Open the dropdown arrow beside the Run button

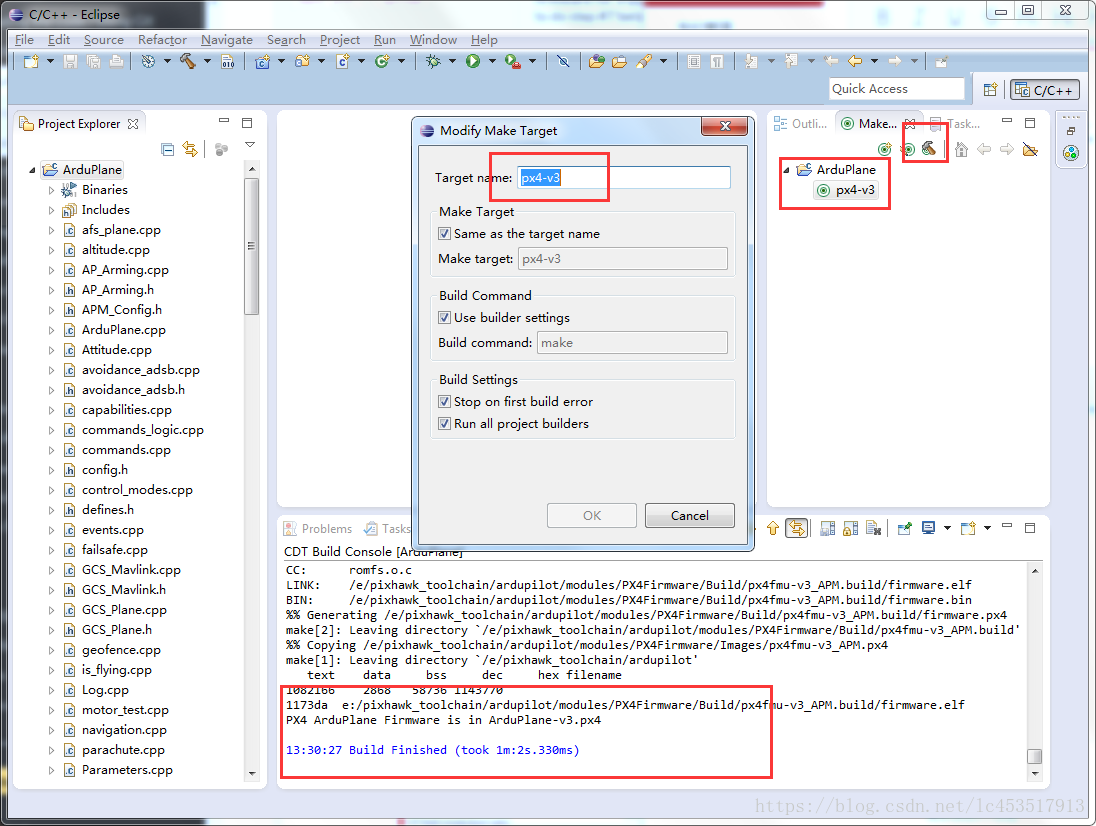point(492,61)
